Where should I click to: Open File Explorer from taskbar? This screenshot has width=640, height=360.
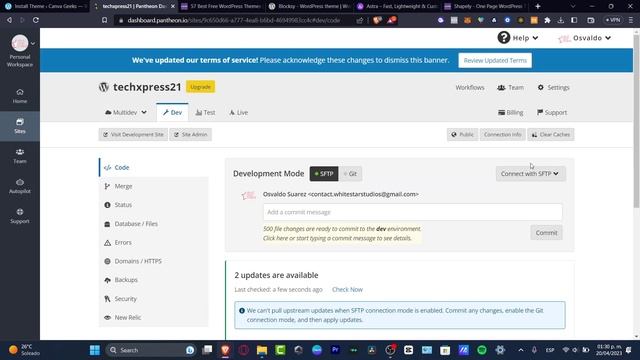pos(262,350)
